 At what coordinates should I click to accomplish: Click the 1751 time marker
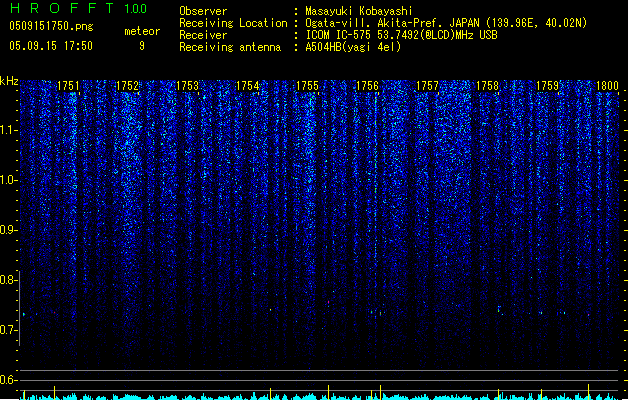click(x=68, y=86)
